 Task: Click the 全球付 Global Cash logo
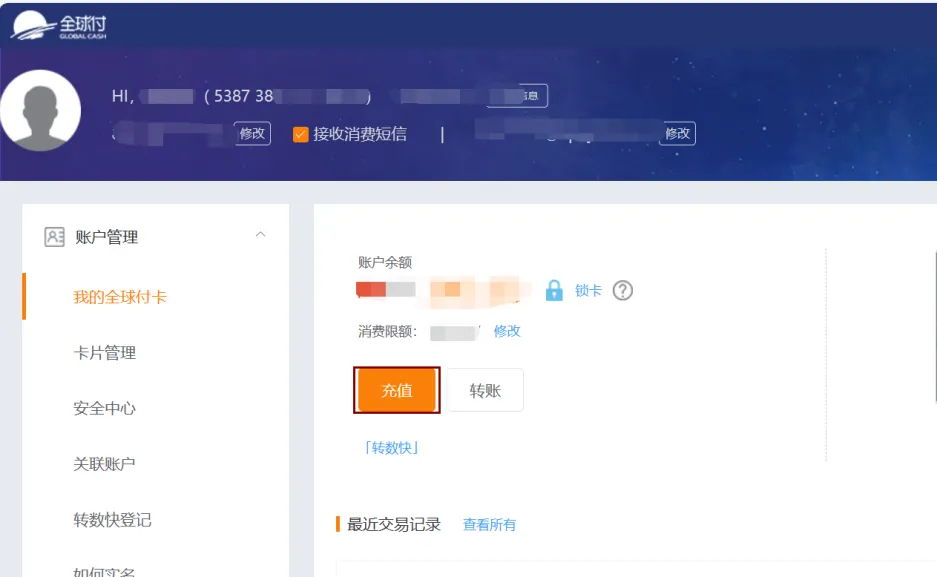pos(59,25)
